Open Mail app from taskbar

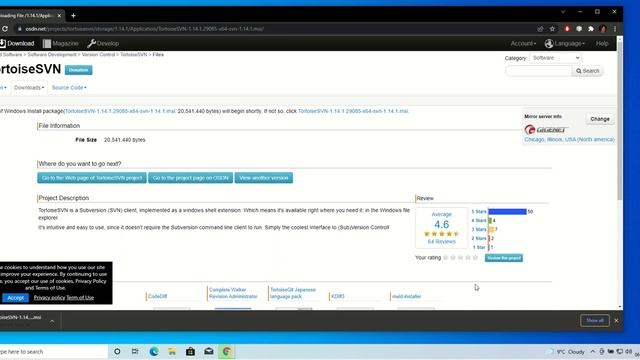pos(209,351)
